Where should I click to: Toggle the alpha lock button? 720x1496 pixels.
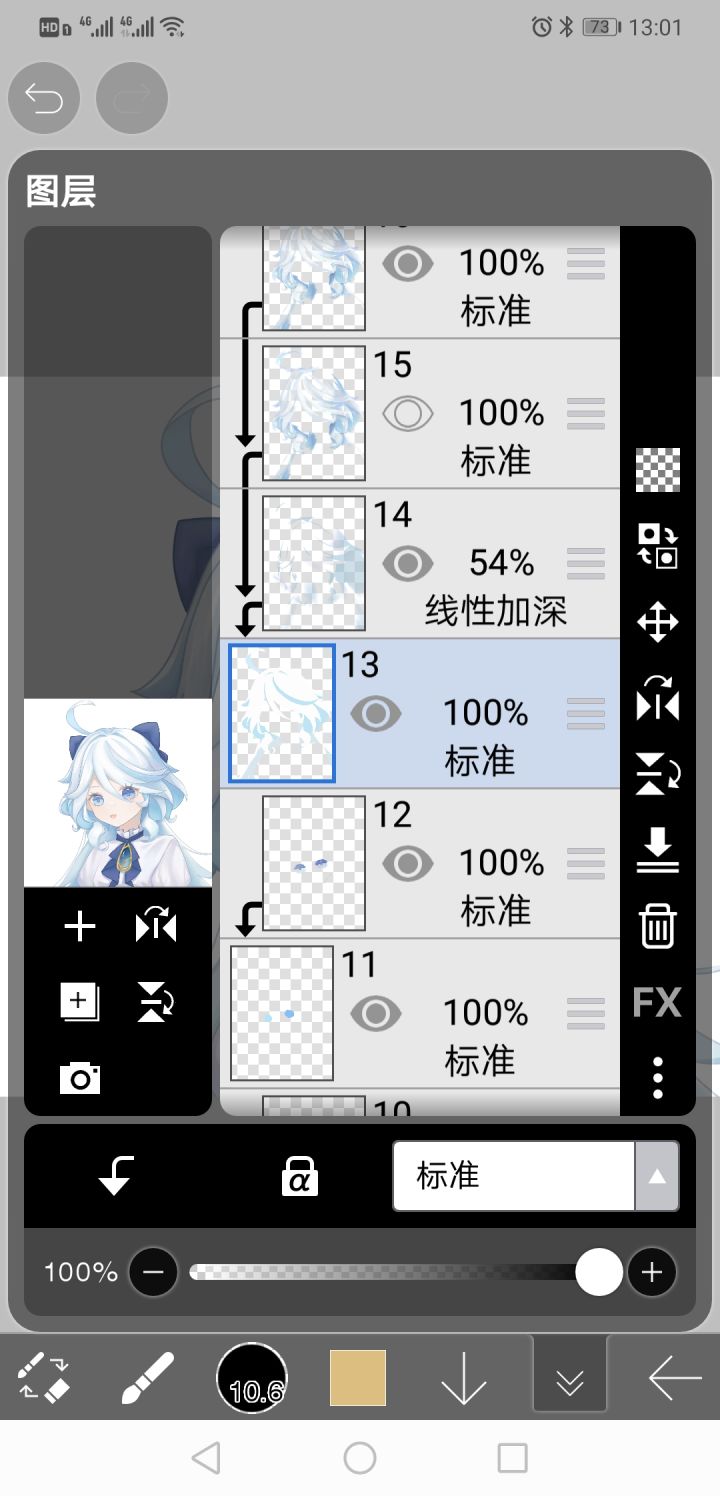pos(299,1176)
